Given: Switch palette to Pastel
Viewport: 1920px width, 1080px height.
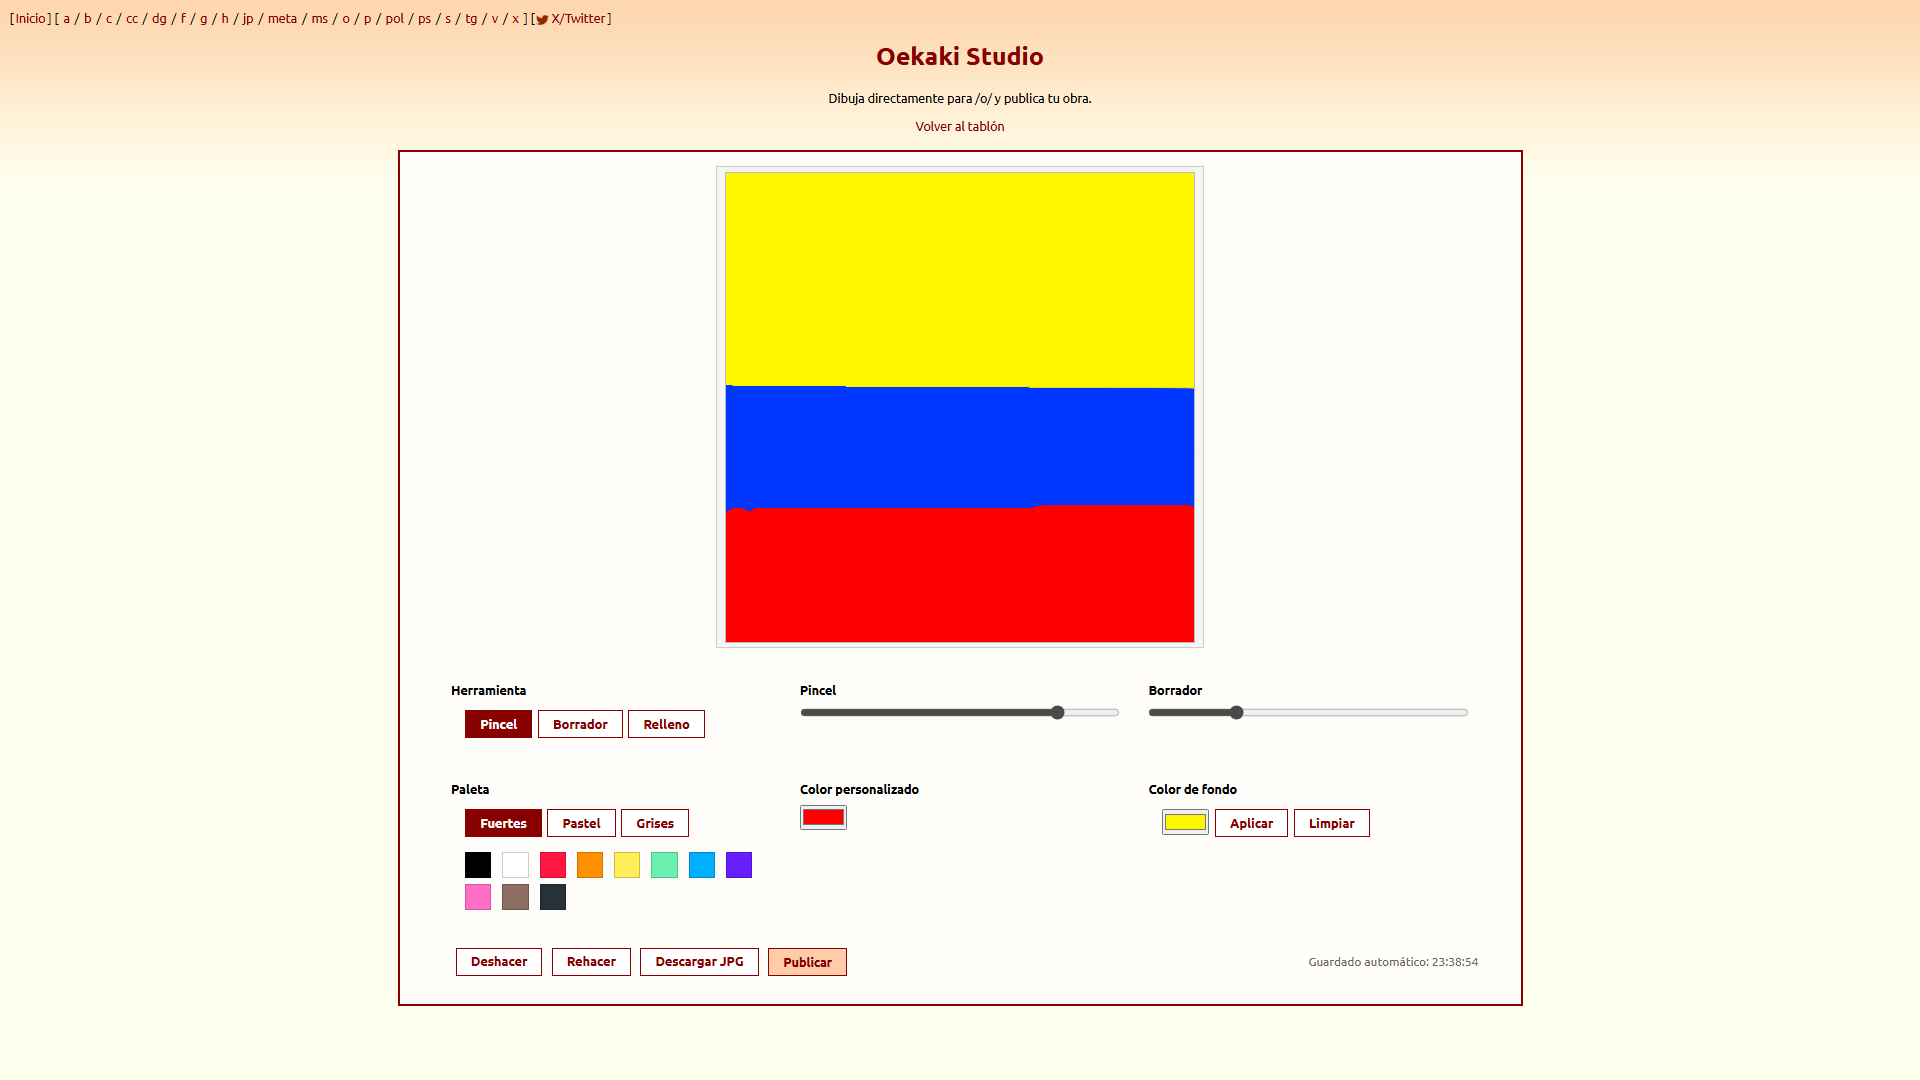Looking at the screenshot, I should pyautogui.click(x=581, y=823).
